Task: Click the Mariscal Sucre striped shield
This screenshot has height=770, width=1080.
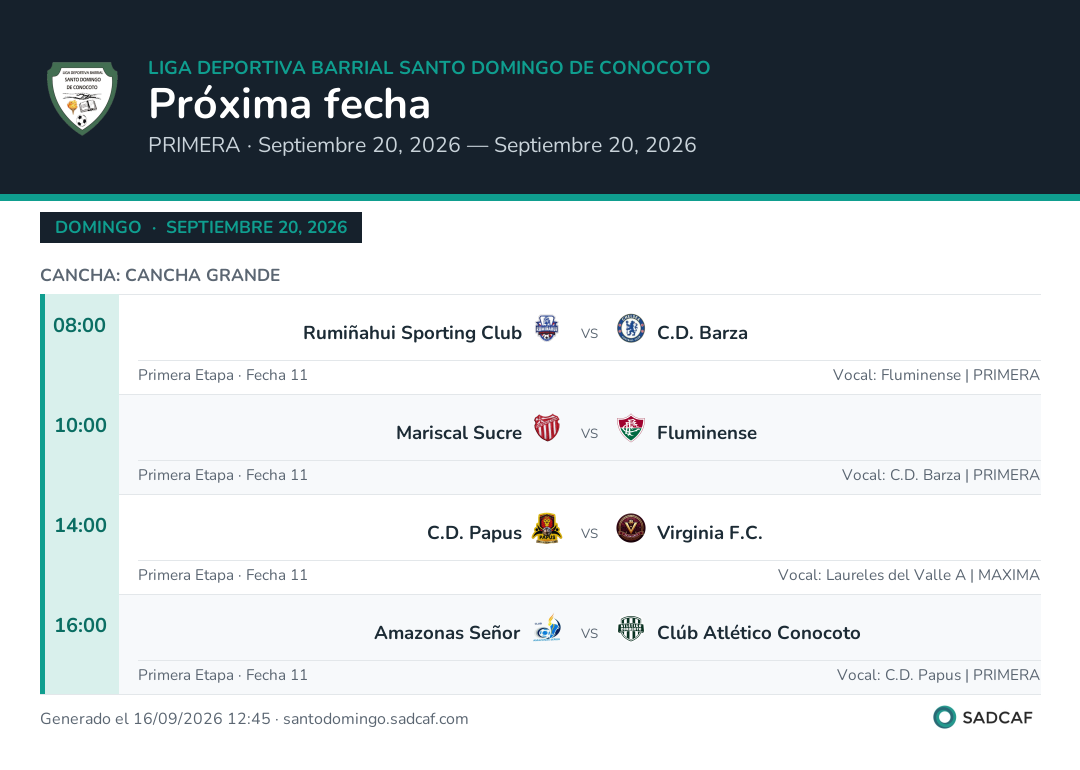Action: click(x=547, y=428)
